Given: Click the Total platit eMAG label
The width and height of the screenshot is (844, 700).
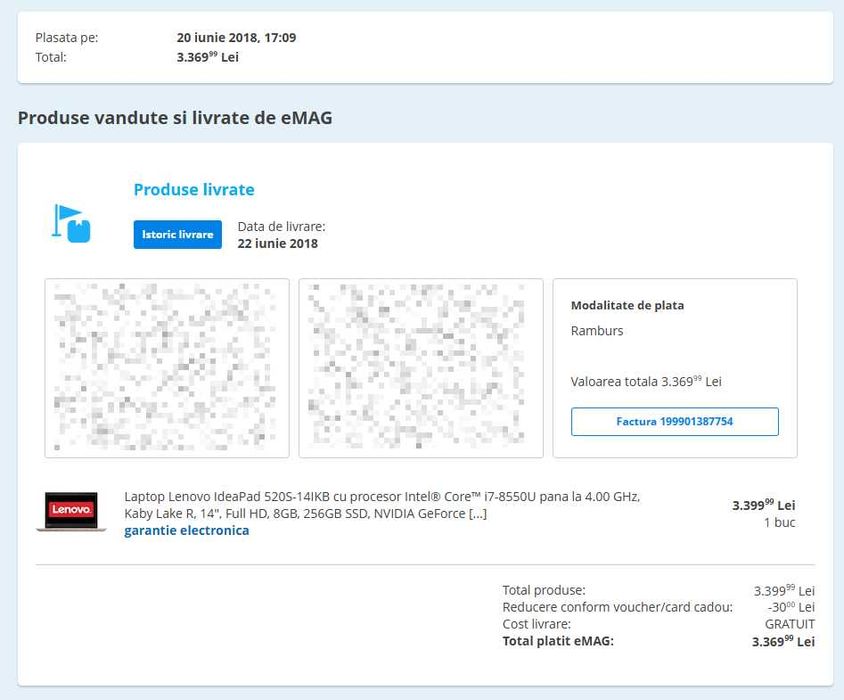Looking at the screenshot, I should coord(558,641).
